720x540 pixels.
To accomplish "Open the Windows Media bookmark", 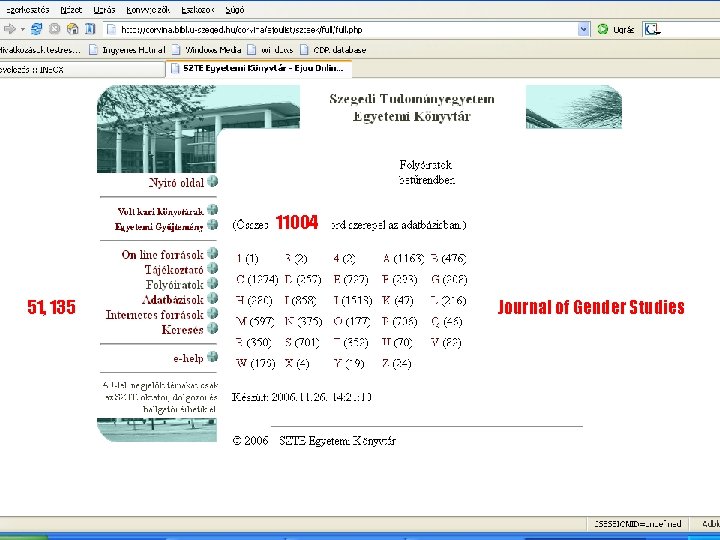I will (207, 50).
